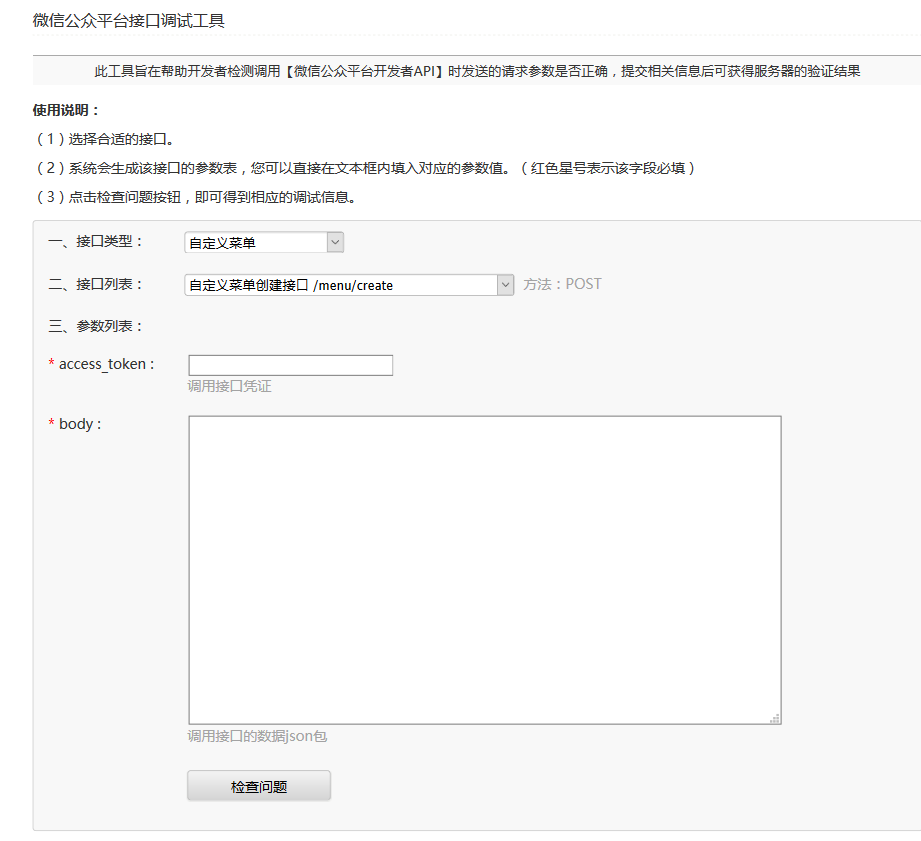Viewport: 921px width, 841px height.
Task: Click the 方法:POST method text
Action: pyautogui.click(x=562, y=284)
